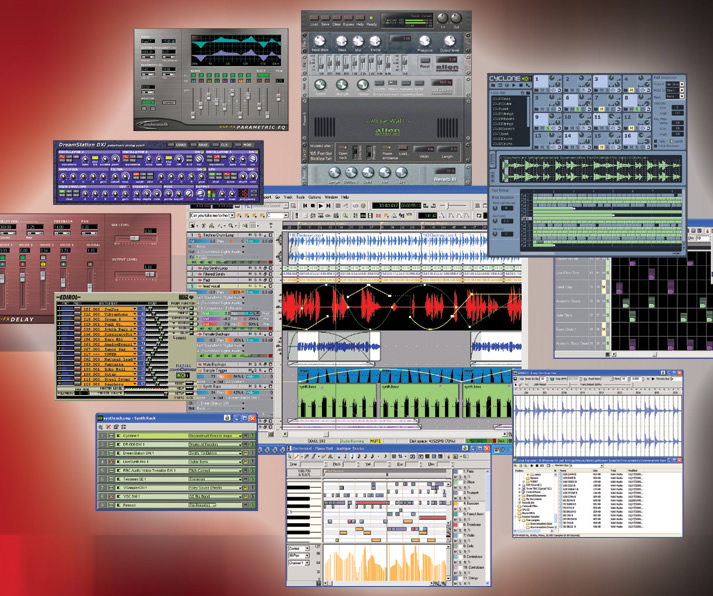
Task: Select the Techno Drum Loop track header
Action: (x=230, y=235)
